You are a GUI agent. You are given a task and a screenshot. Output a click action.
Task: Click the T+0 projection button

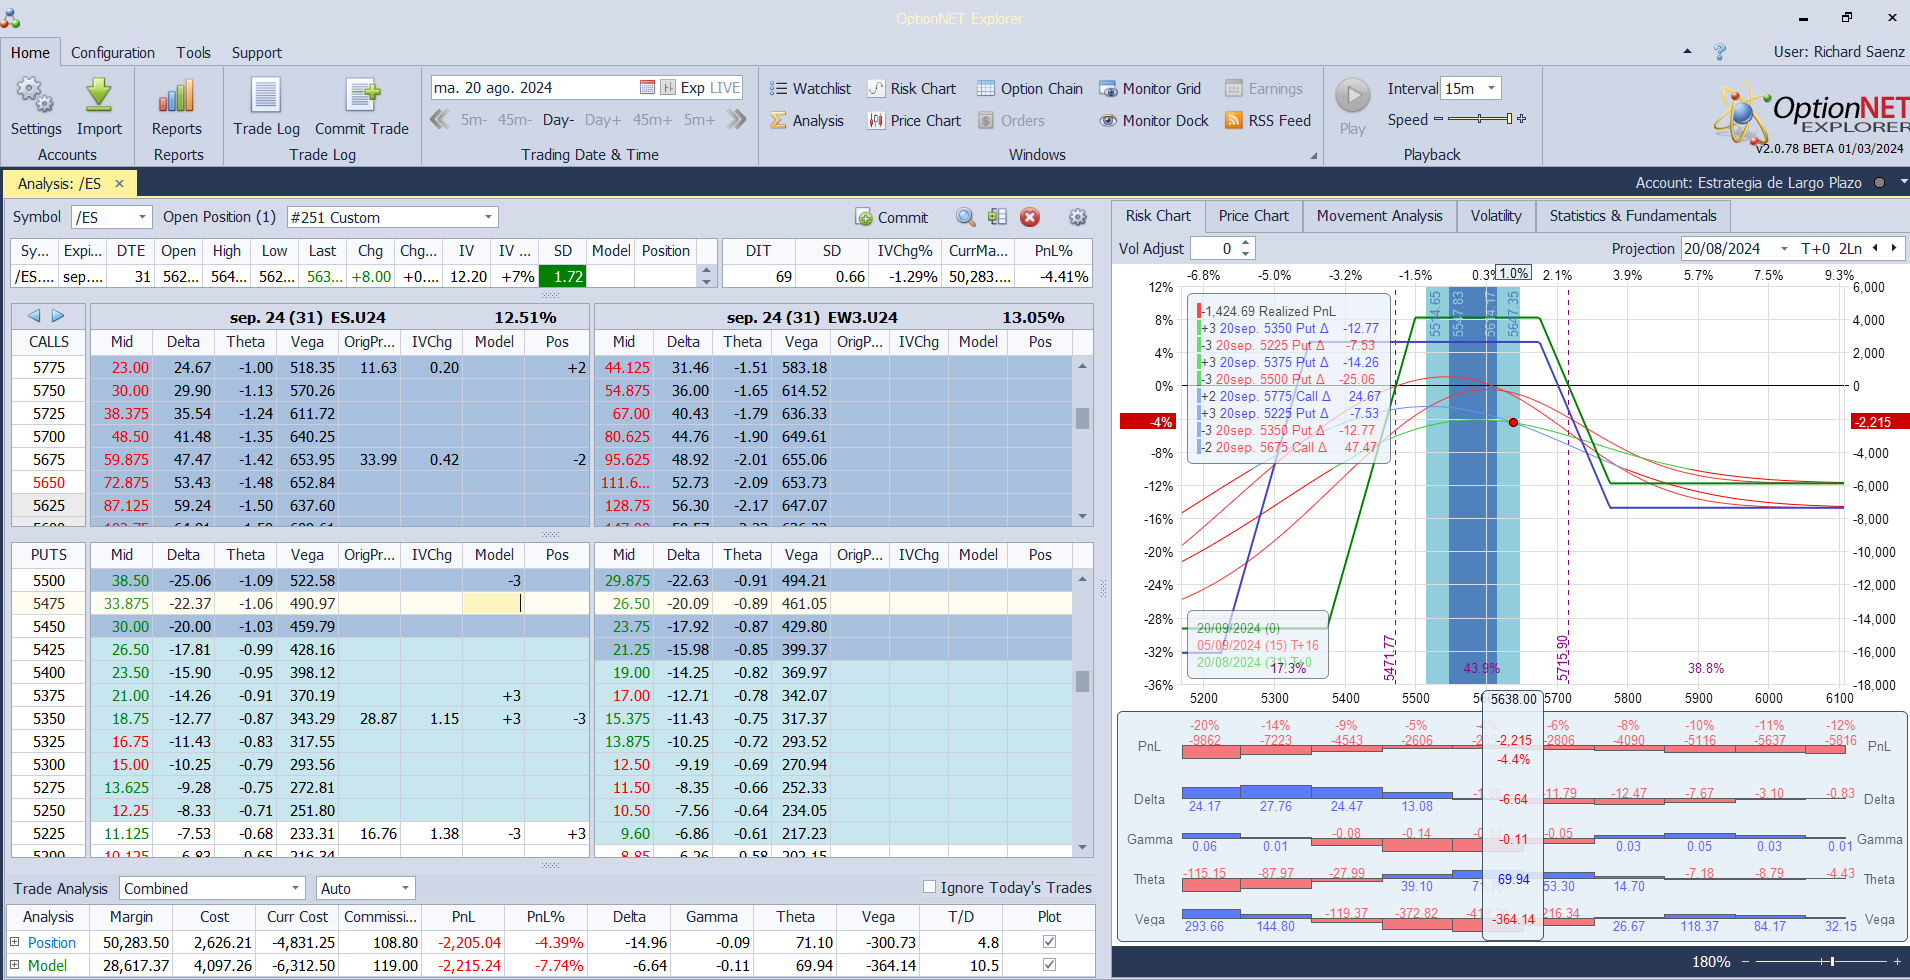[1815, 248]
